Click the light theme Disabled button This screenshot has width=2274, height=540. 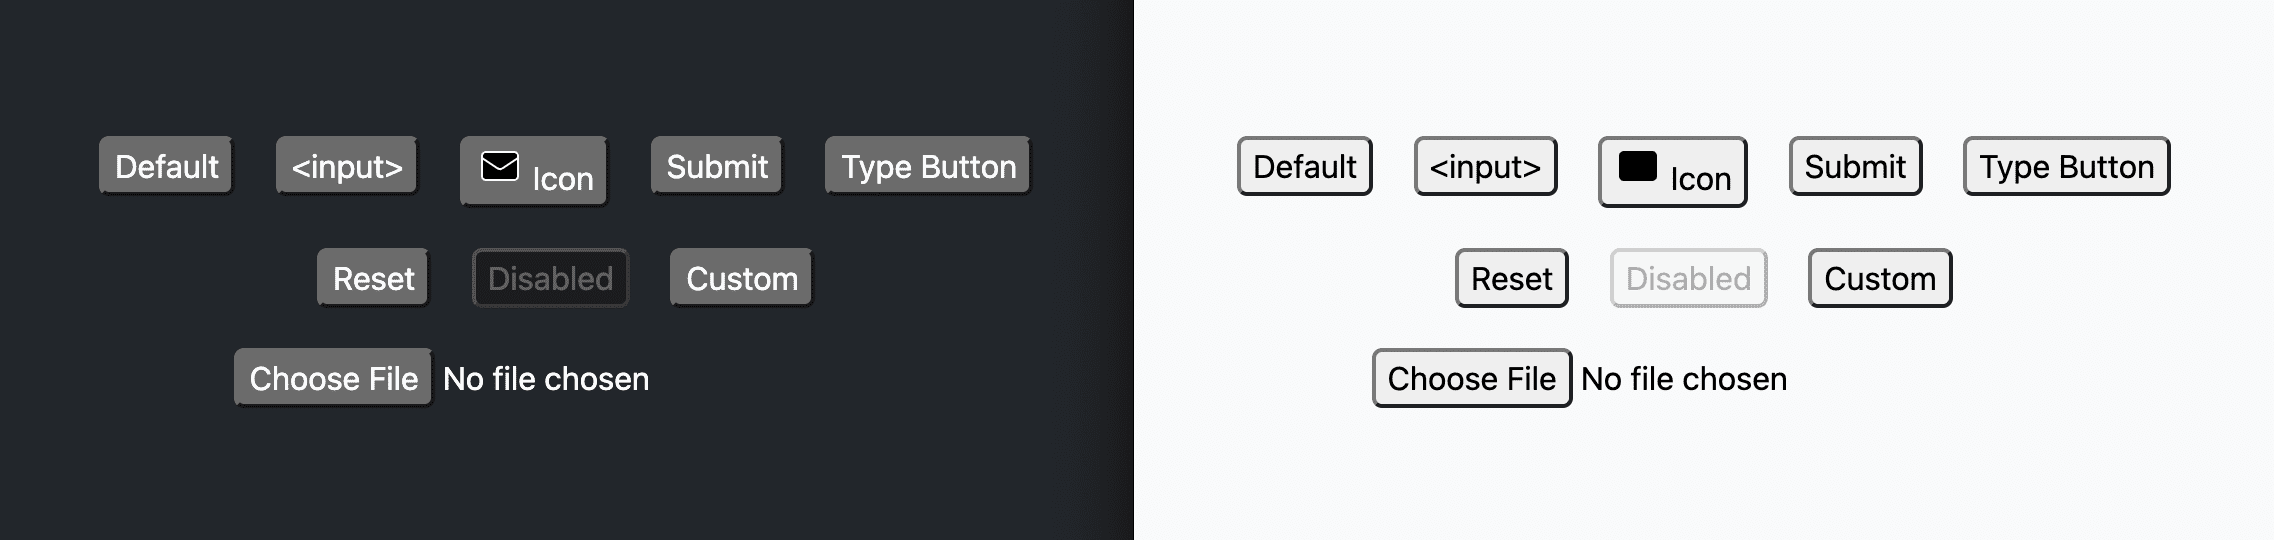1688,278
